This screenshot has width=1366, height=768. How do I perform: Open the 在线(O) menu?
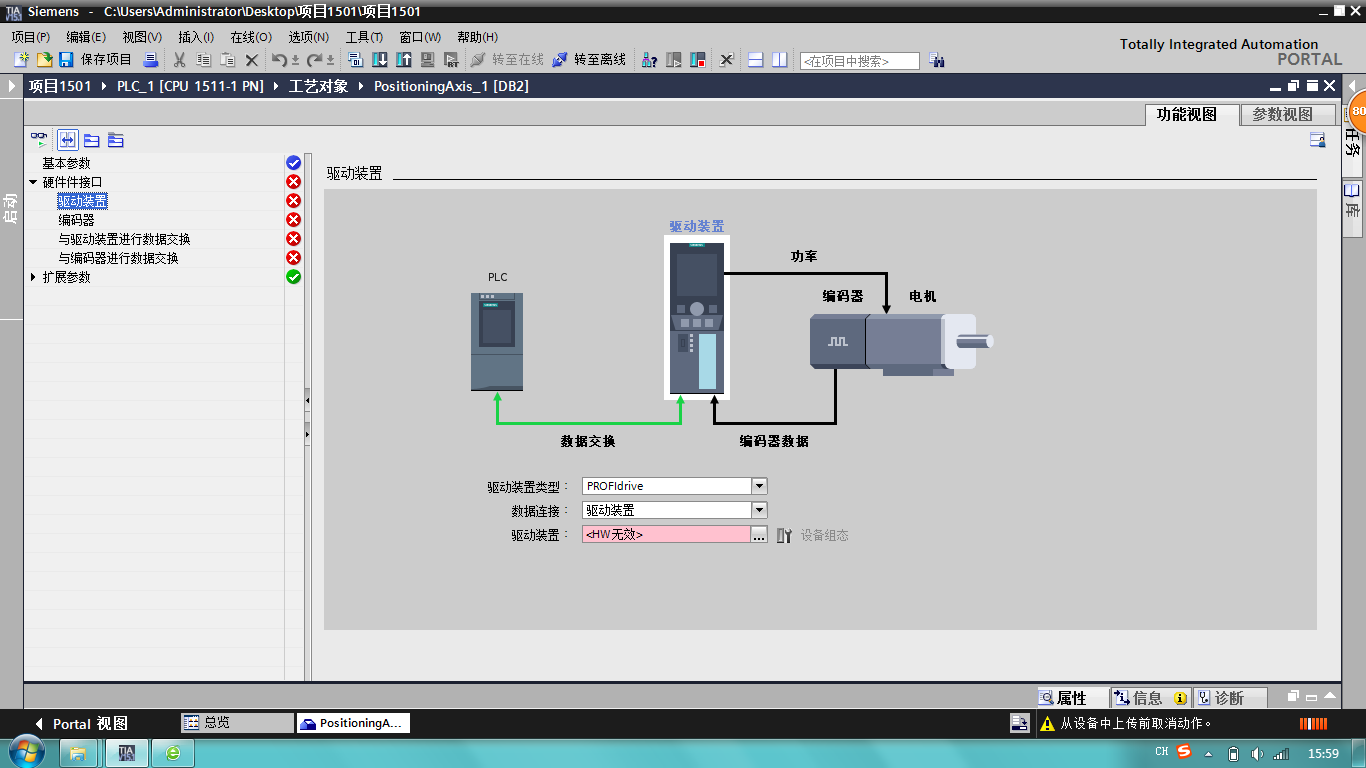250,37
